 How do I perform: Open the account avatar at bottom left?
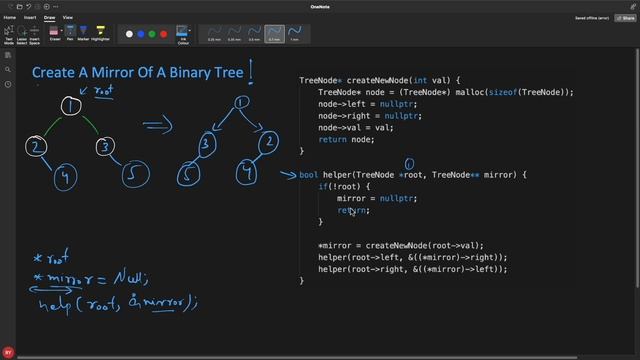pos(8,353)
